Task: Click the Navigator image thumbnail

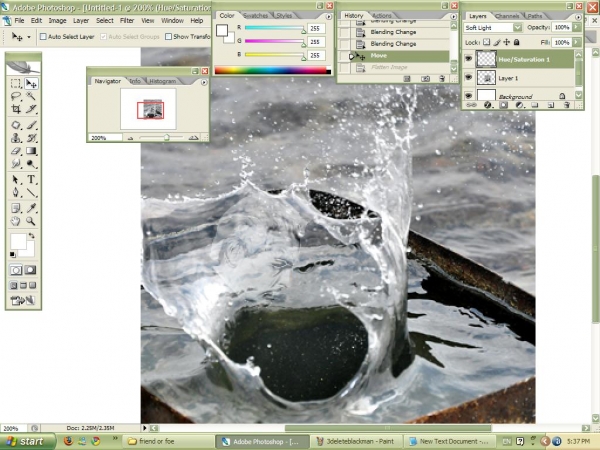Action: pos(150,110)
